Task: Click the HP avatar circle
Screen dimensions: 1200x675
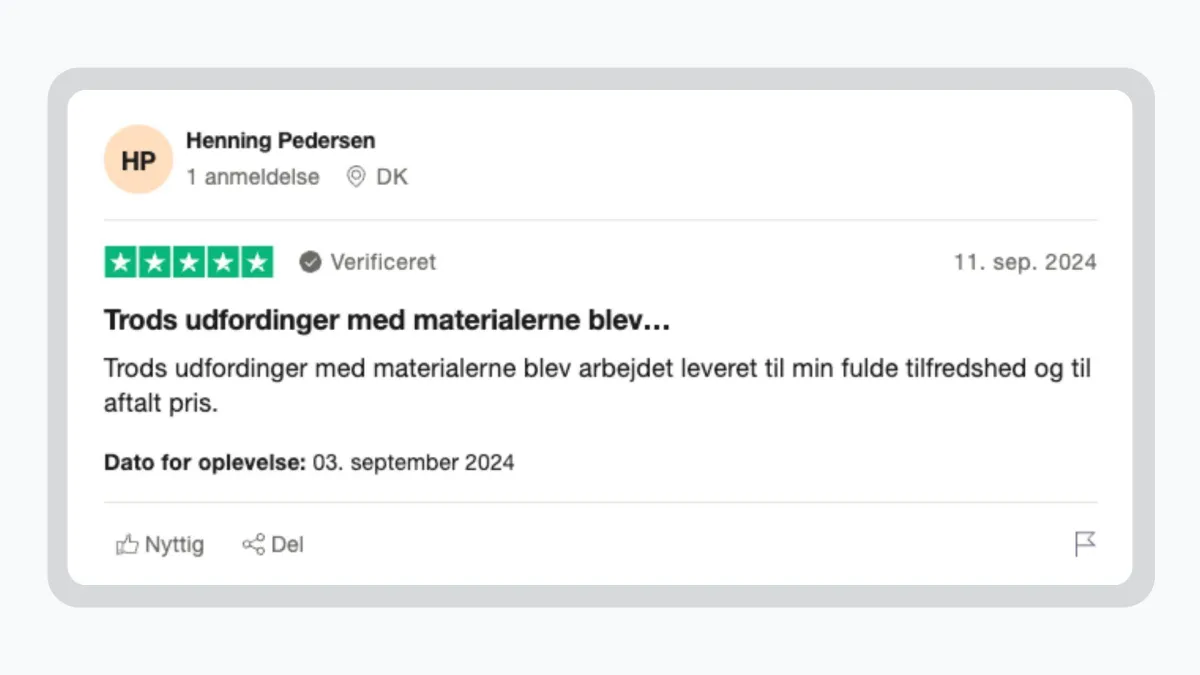Action: point(138,159)
